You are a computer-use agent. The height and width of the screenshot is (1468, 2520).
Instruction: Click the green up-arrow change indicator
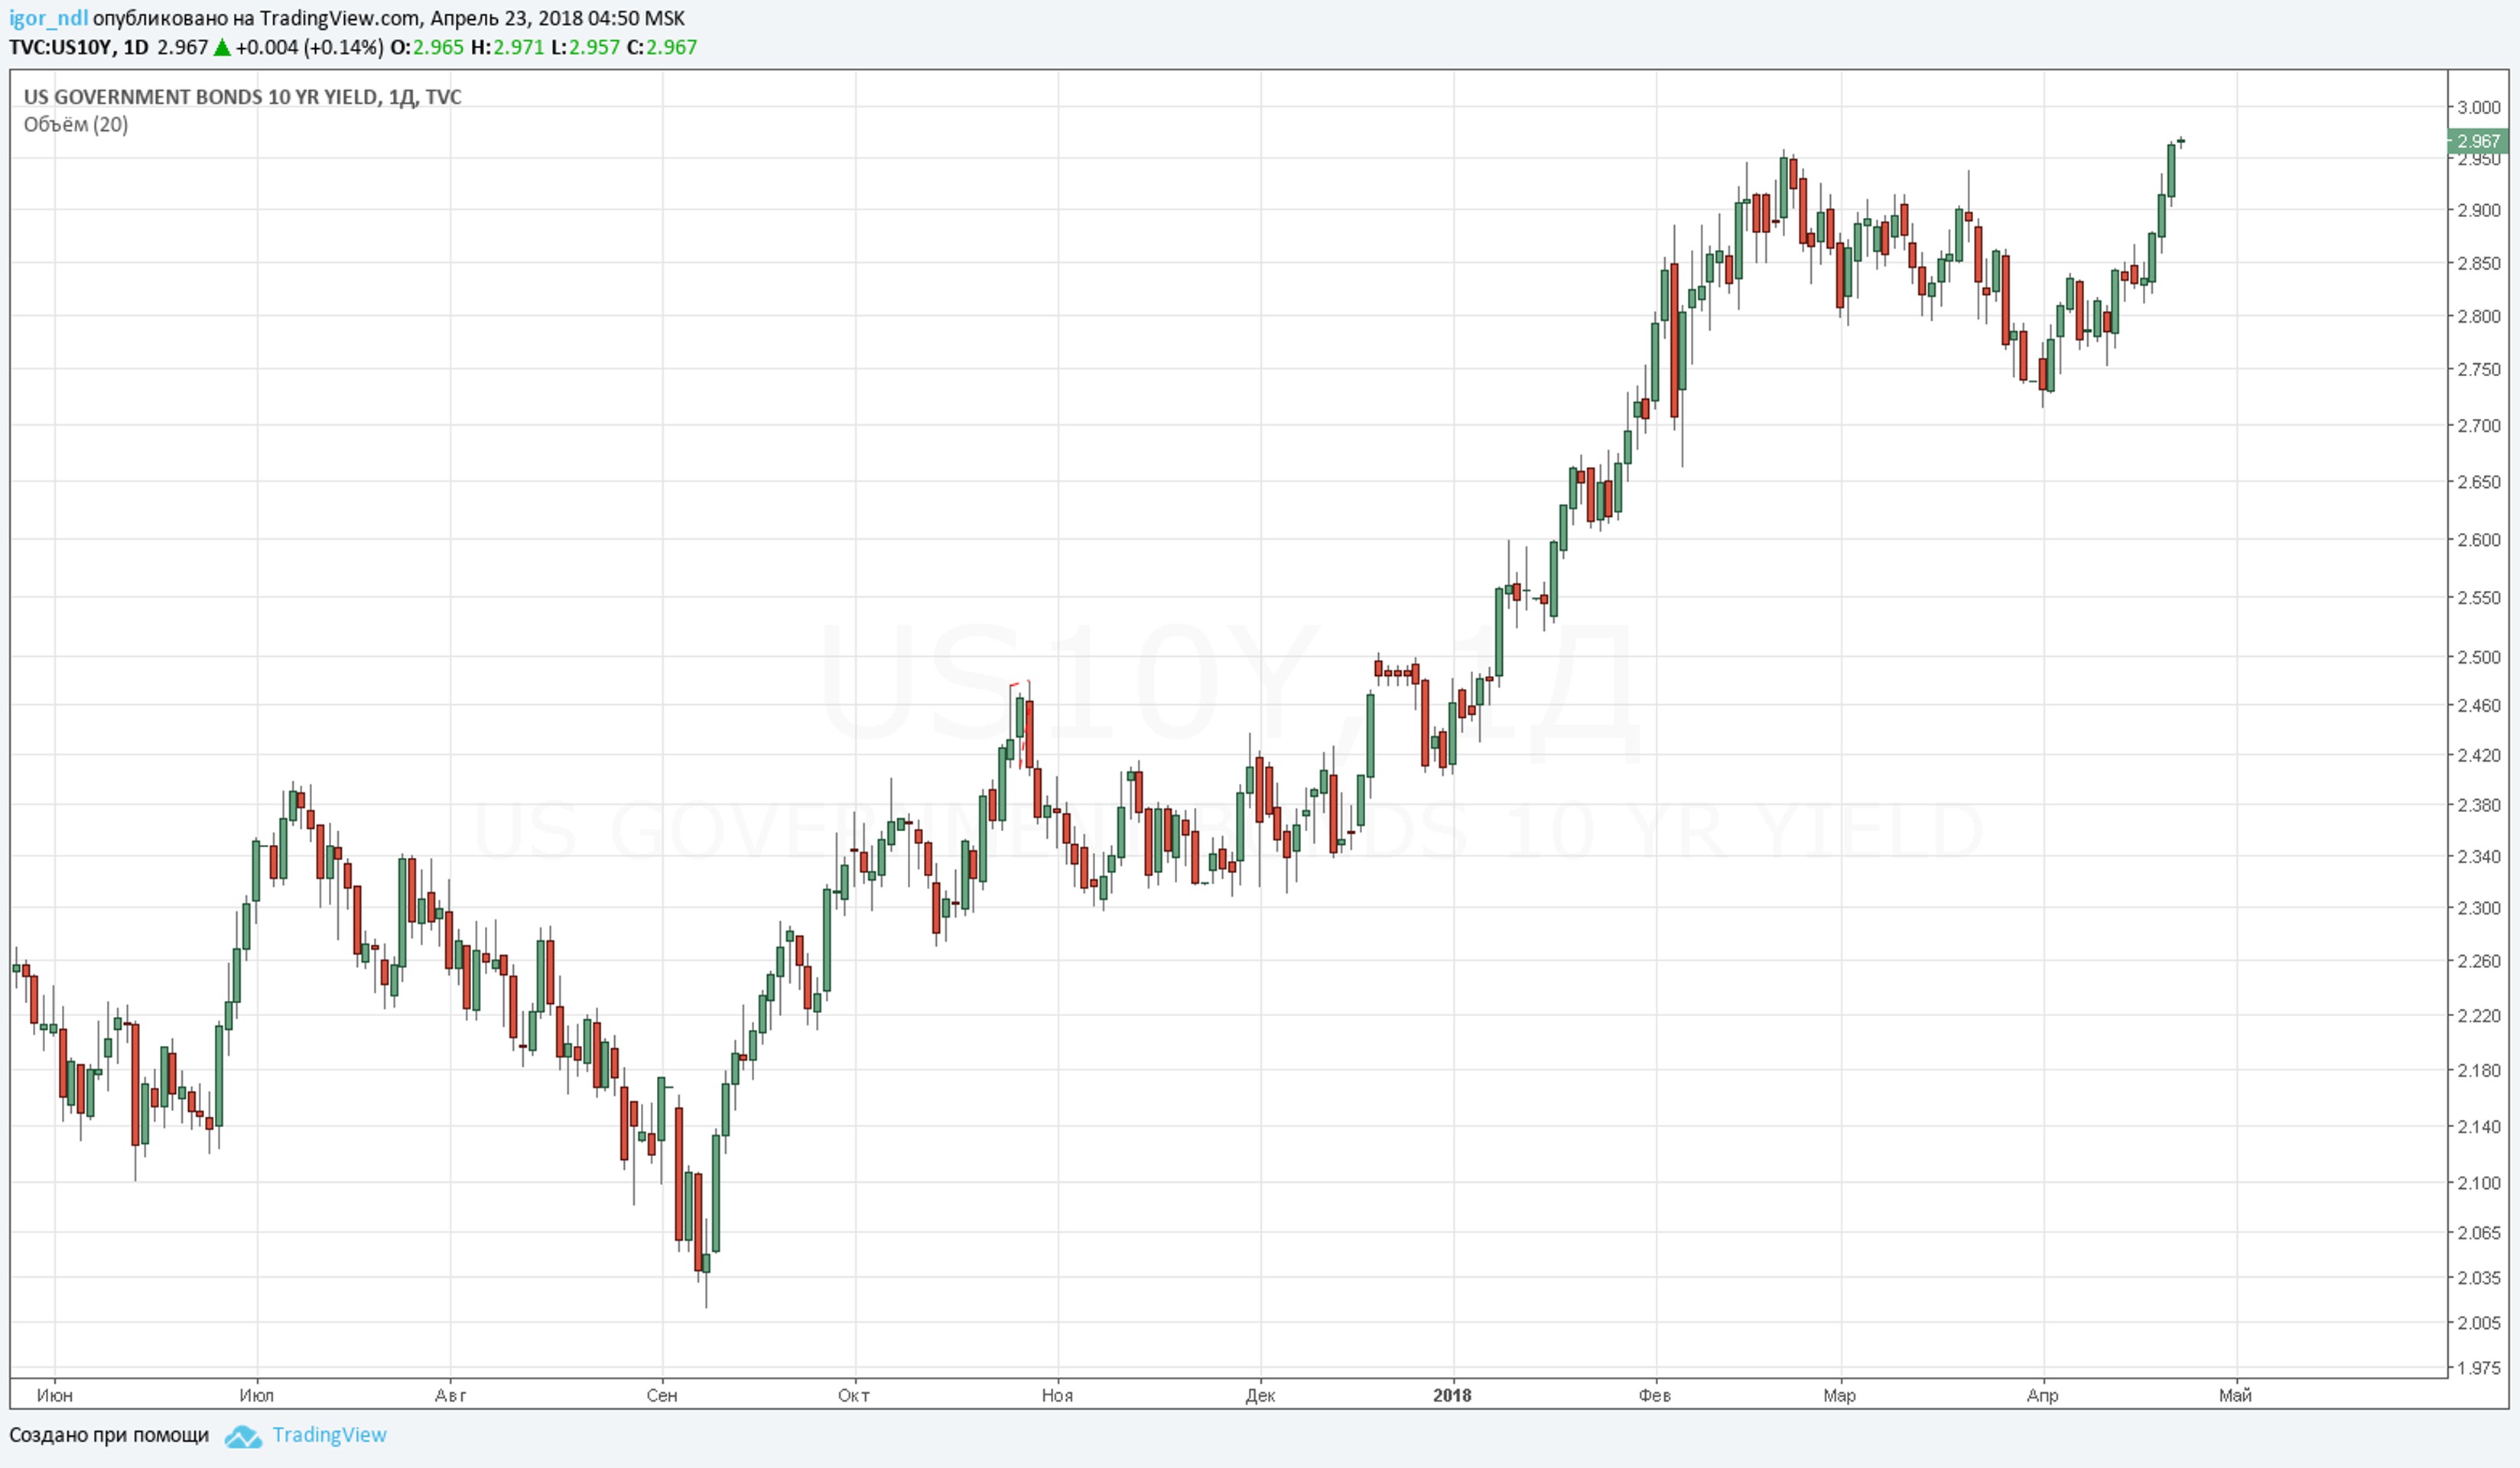click(222, 47)
